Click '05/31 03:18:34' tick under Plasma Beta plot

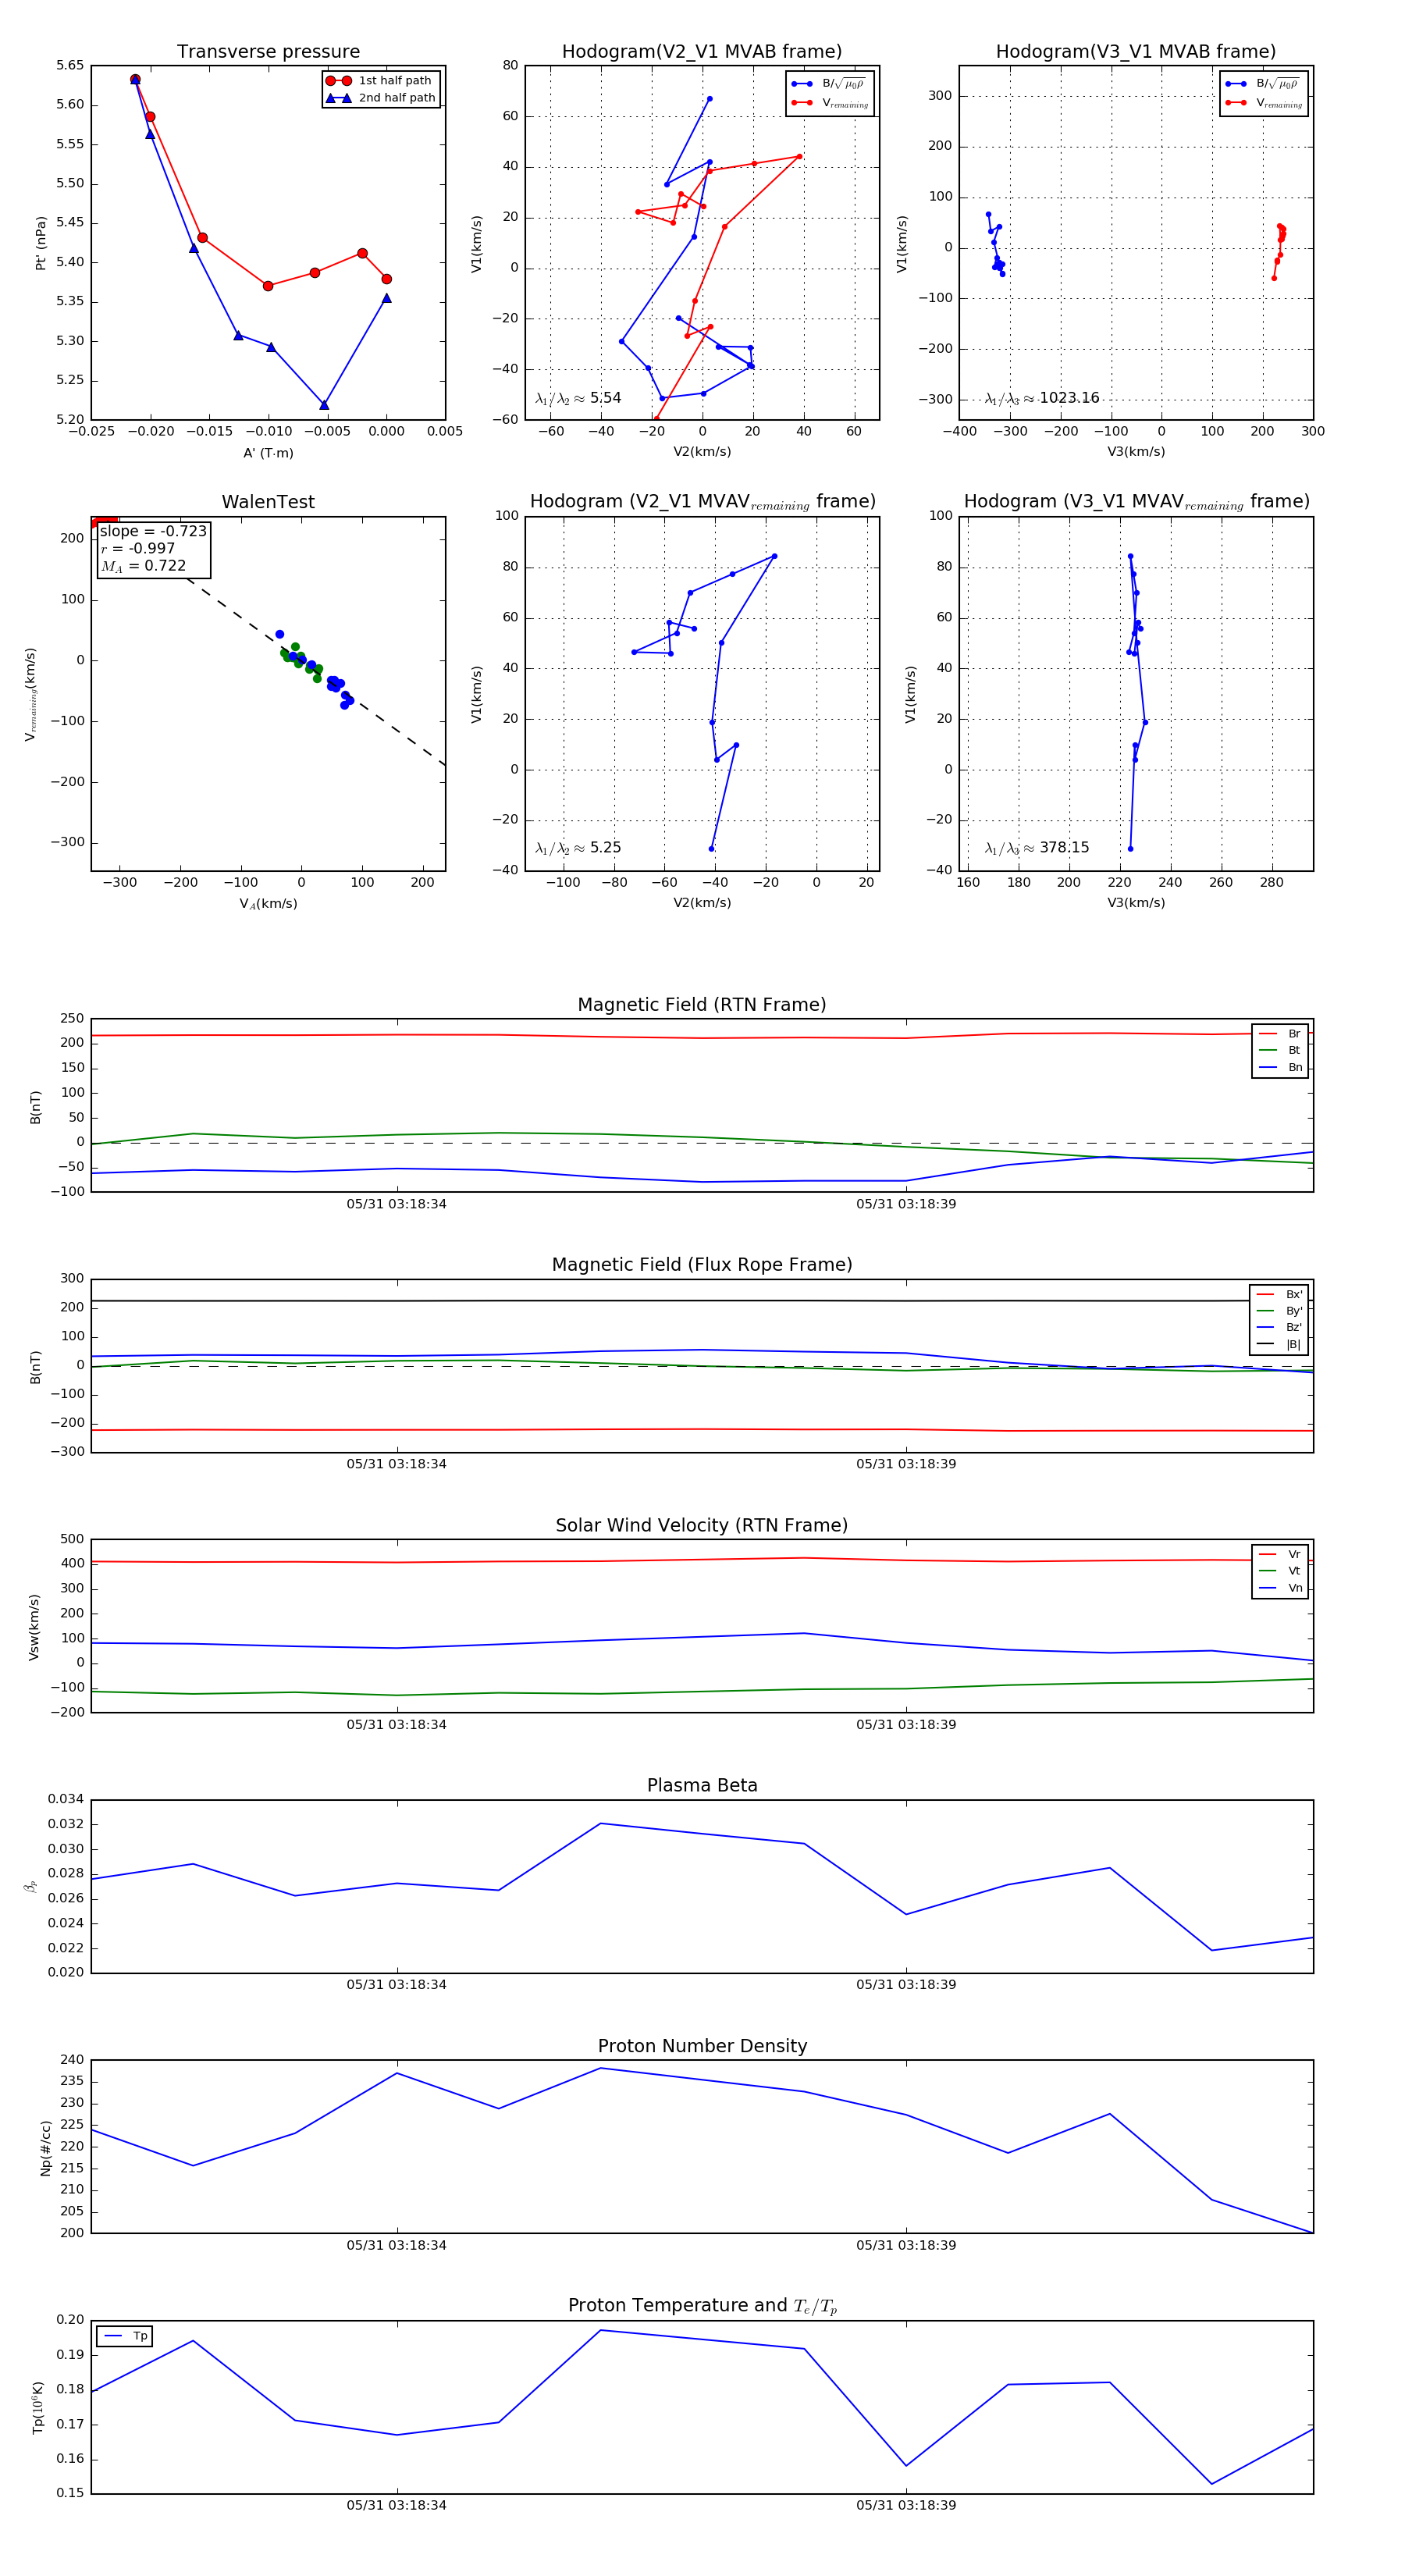(x=397, y=1985)
